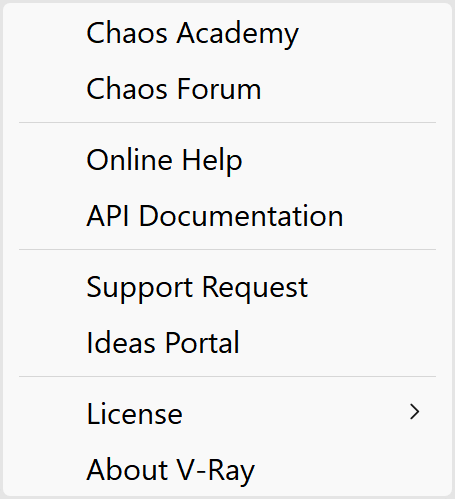Click the Academy entry under Chaos items
This screenshot has height=499, width=455.
(227, 33)
